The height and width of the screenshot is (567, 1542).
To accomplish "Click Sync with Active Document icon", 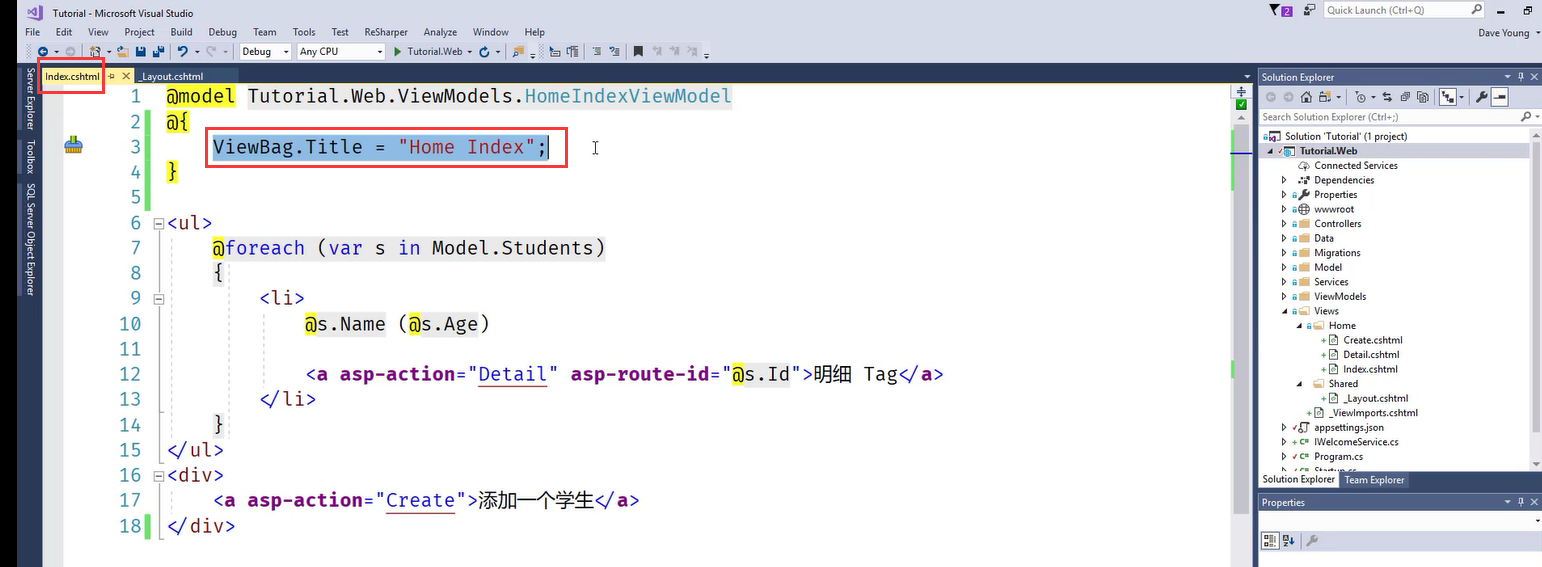I will point(1387,97).
